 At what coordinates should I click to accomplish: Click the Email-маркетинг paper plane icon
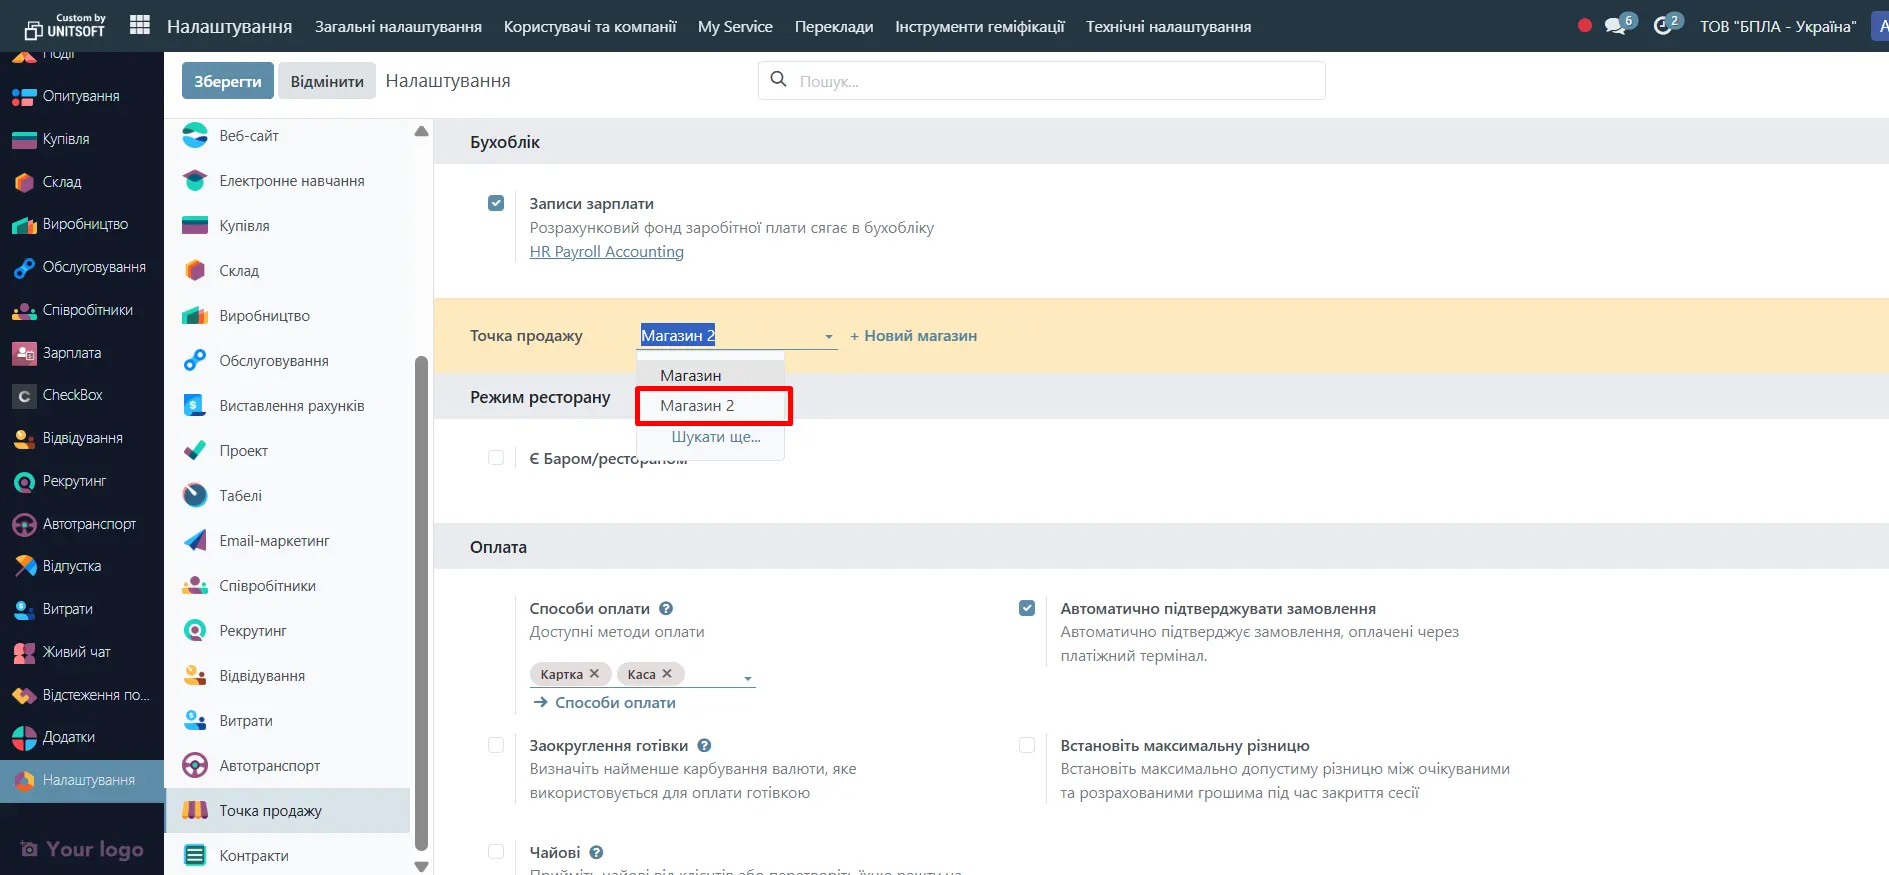pyautogui.click(x=195, y=541)
